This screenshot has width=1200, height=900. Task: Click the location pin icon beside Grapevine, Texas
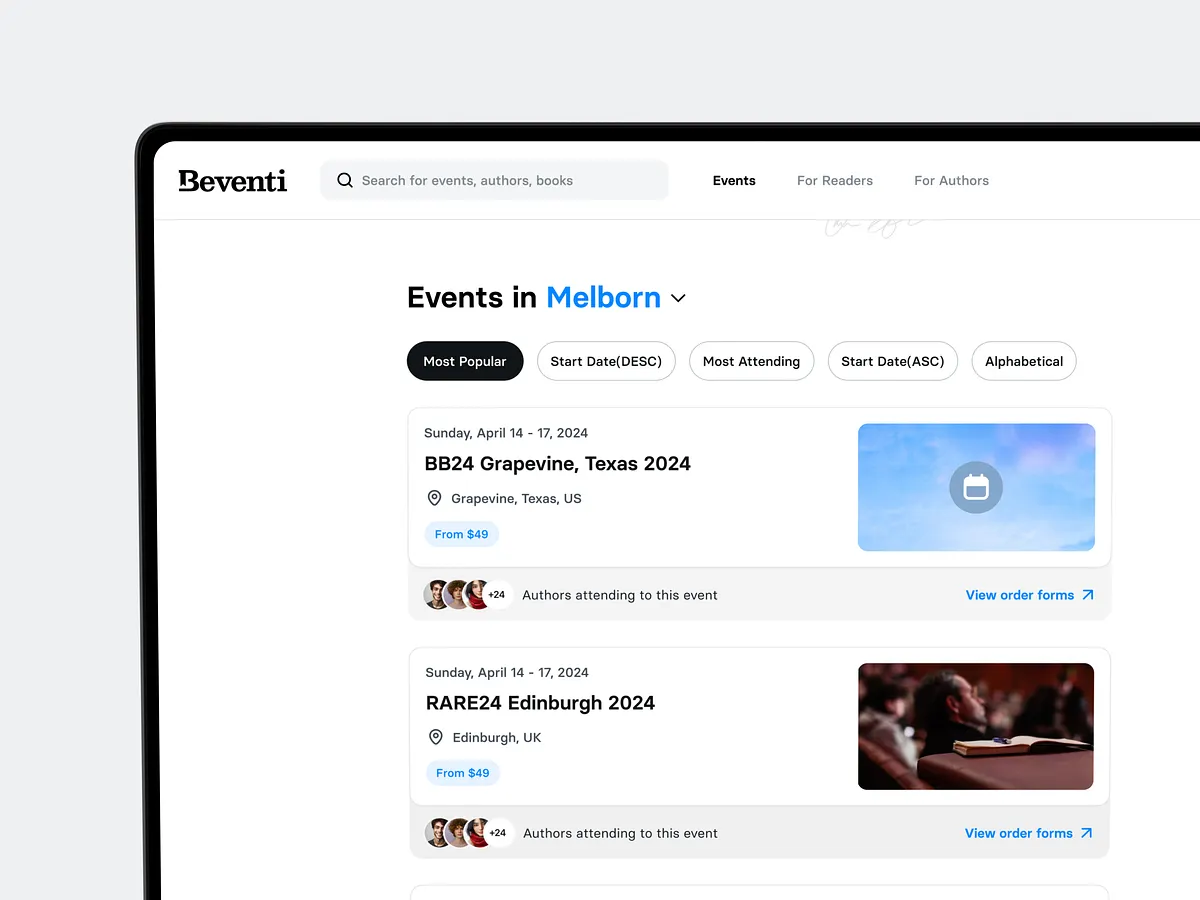click(434, 497)
